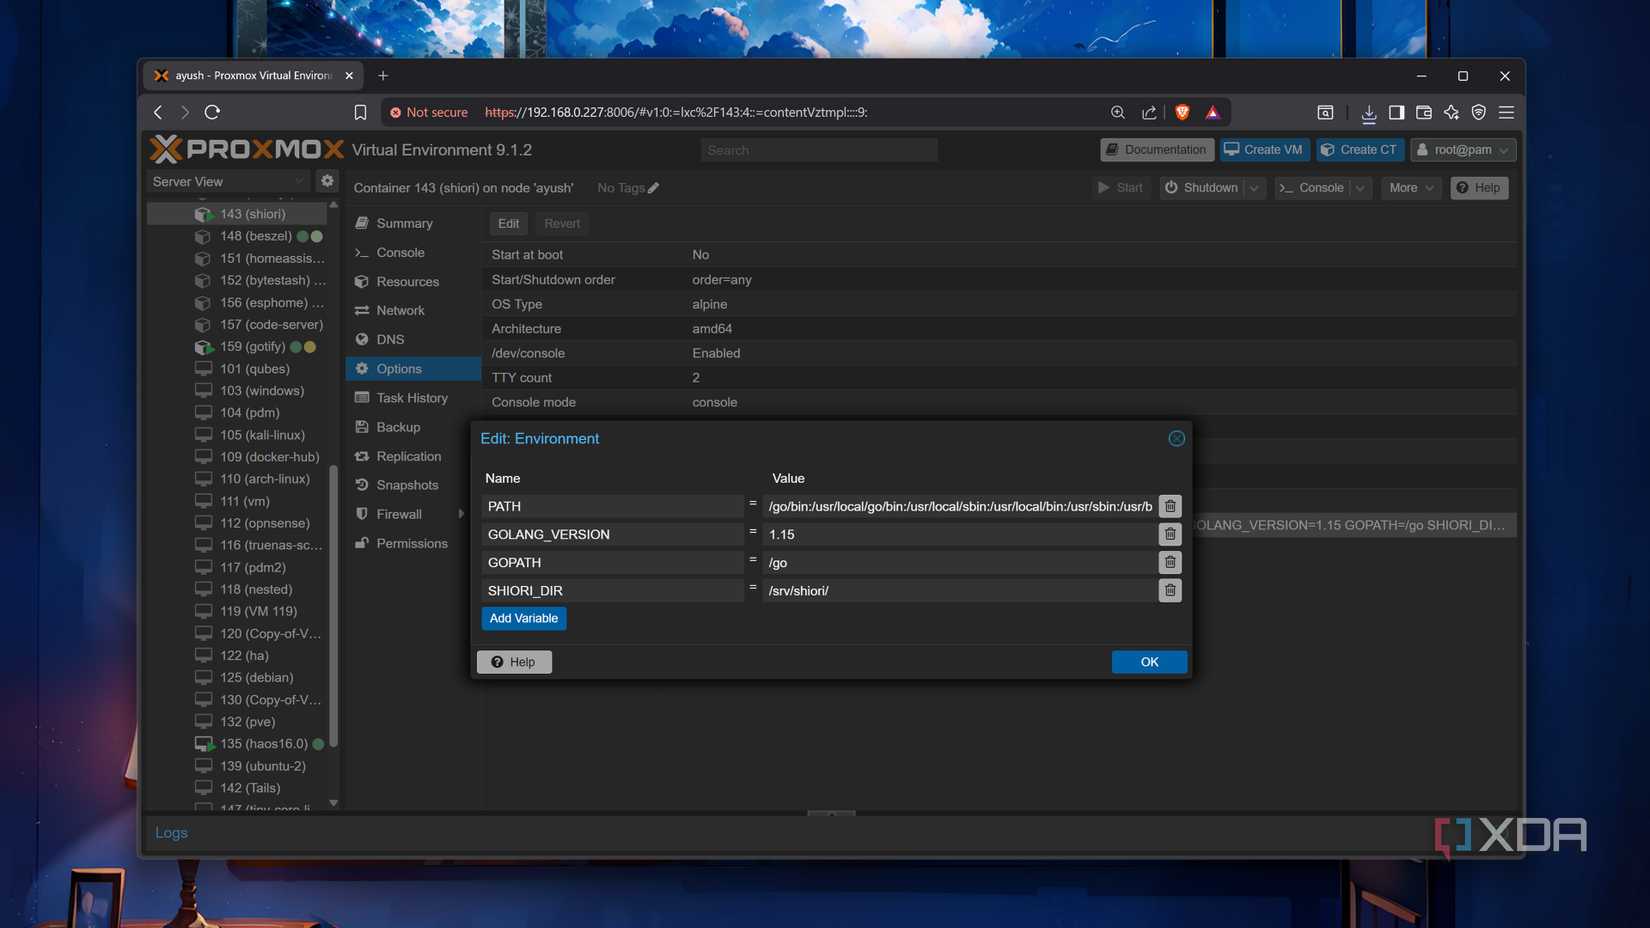Image resolution: width=1650 pixels, height=928 pixels.
Task: Click the browser download icon
Action: 1368,112
